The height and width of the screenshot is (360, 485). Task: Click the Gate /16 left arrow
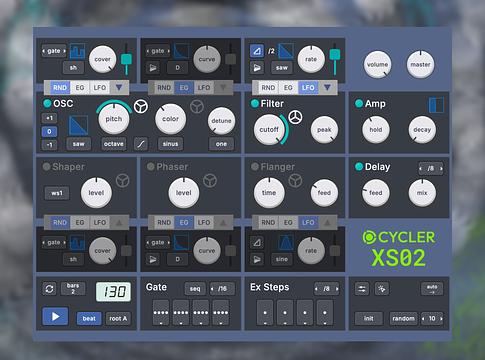click(212, 289)
